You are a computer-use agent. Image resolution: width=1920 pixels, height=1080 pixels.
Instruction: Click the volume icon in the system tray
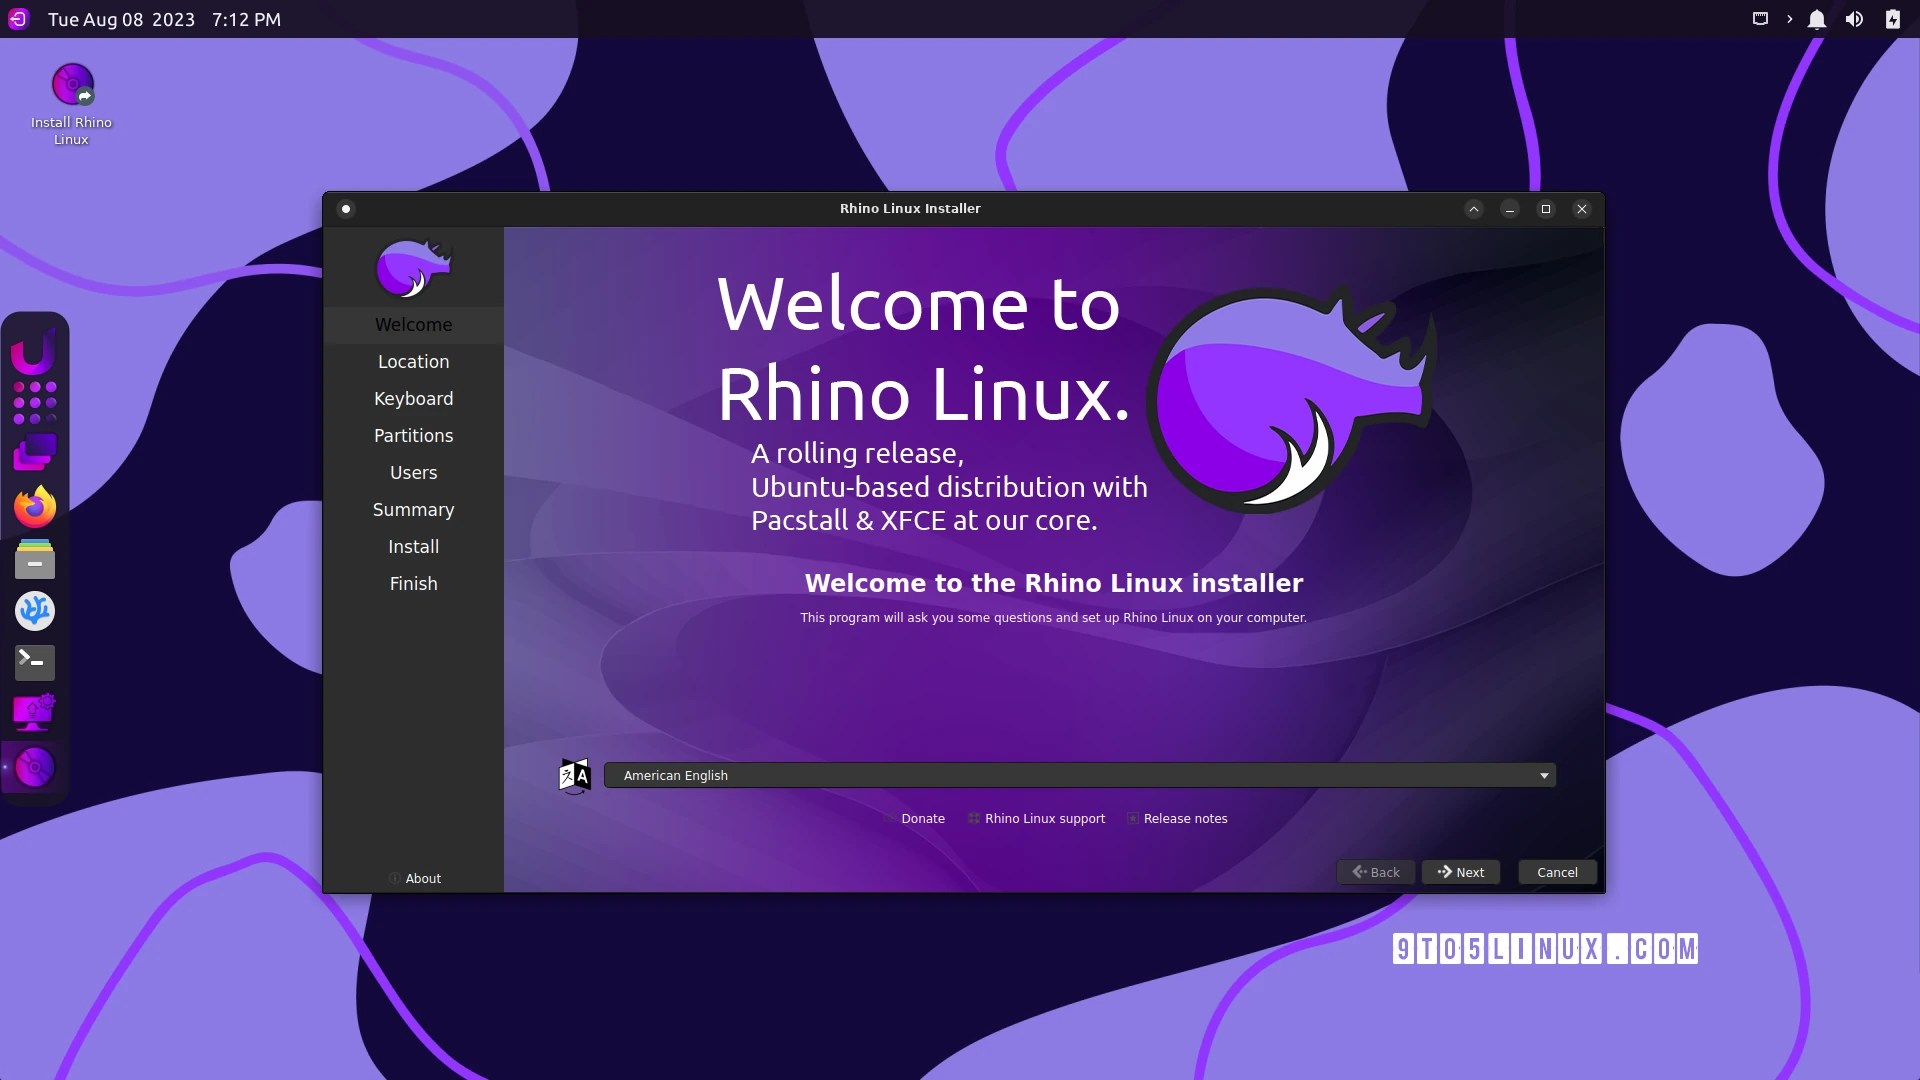[x=1855, y=19]
